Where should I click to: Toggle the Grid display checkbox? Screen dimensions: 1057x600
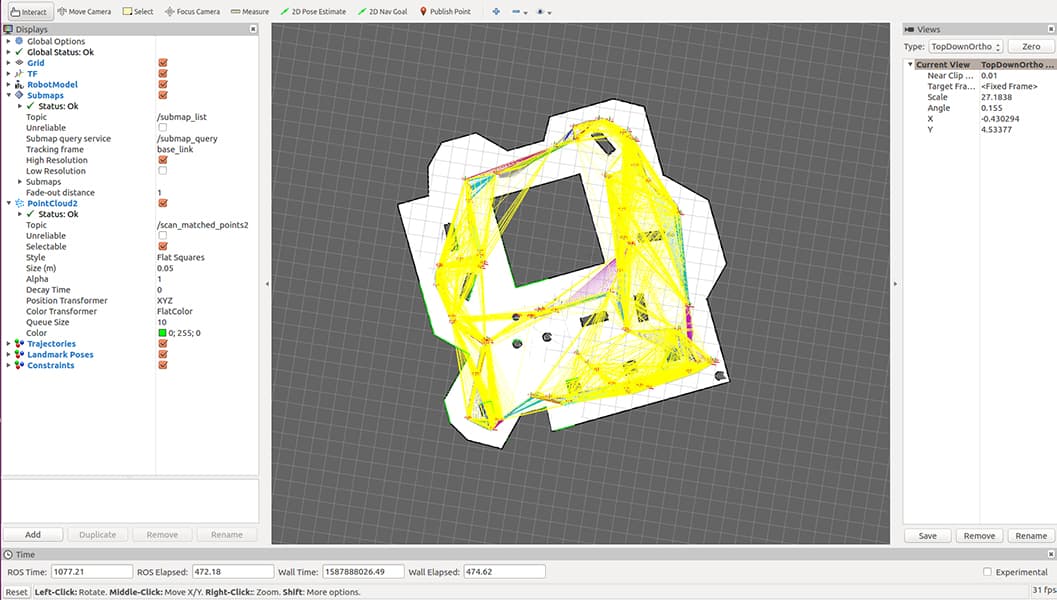[x=162, y=63]
